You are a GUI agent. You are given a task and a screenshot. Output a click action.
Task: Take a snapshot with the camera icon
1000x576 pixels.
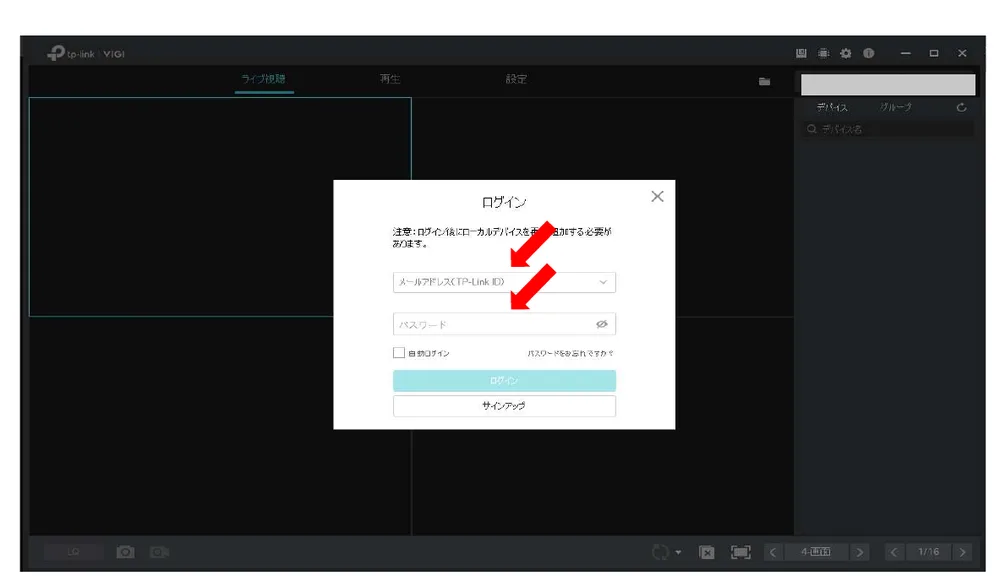tap(126, 552)
